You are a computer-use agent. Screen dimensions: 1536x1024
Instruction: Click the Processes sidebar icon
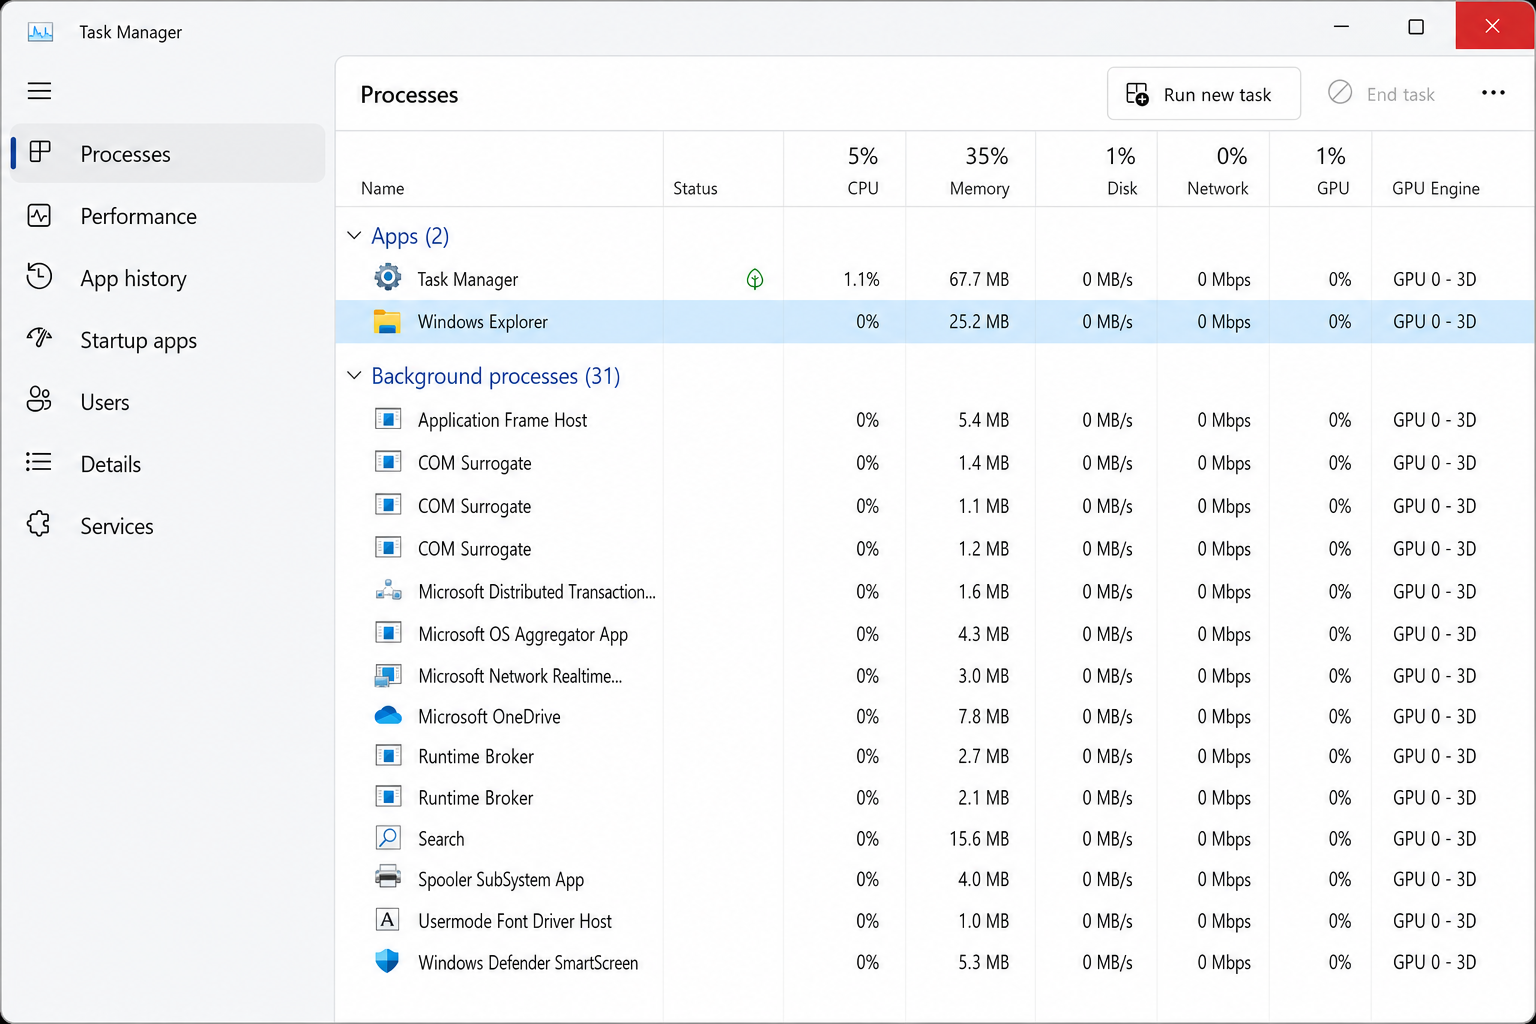pyautogui.click(x=40, y=152)
